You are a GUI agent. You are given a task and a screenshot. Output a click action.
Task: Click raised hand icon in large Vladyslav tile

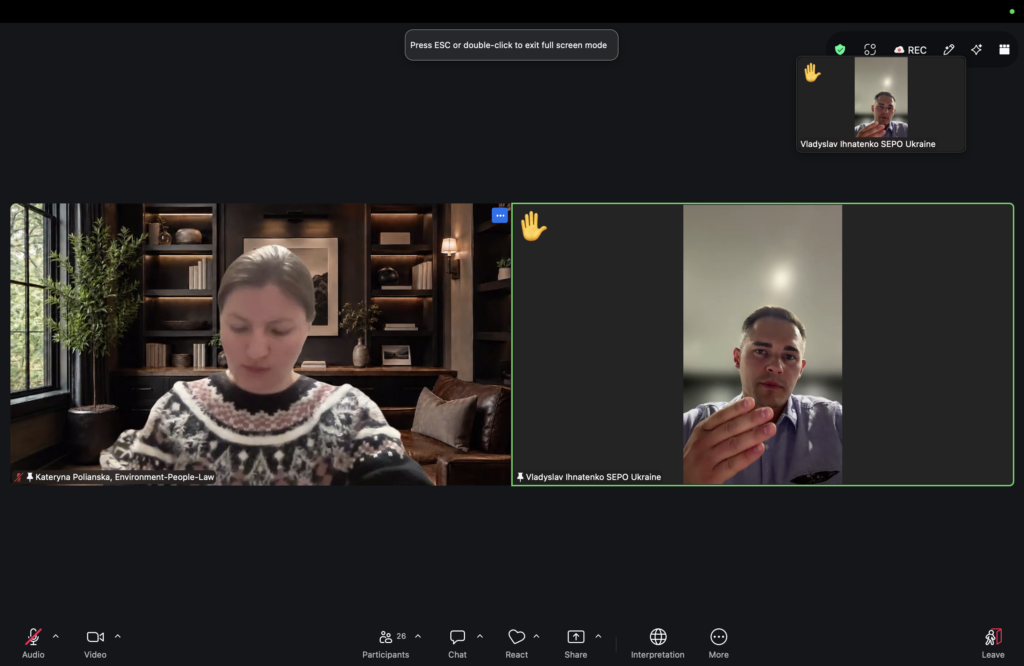(533, 226)
